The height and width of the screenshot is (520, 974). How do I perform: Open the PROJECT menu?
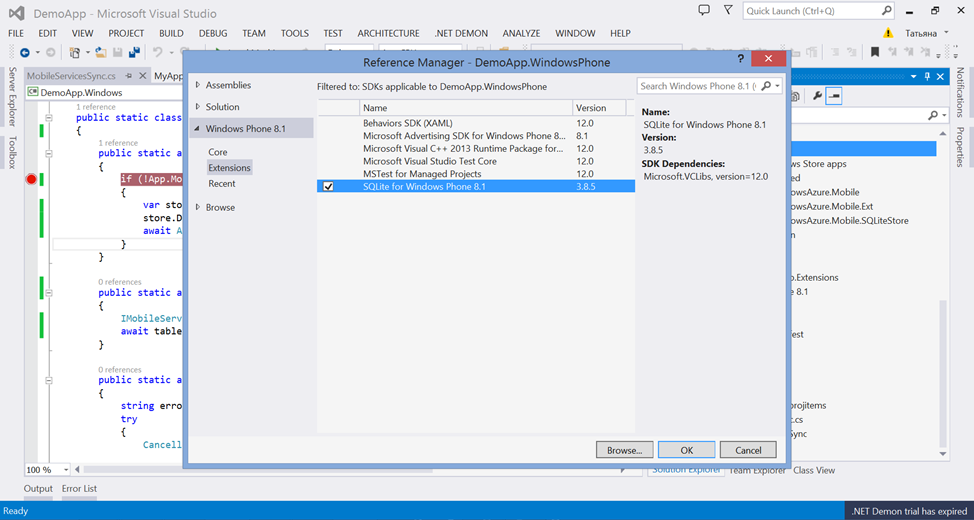(126, 34)
